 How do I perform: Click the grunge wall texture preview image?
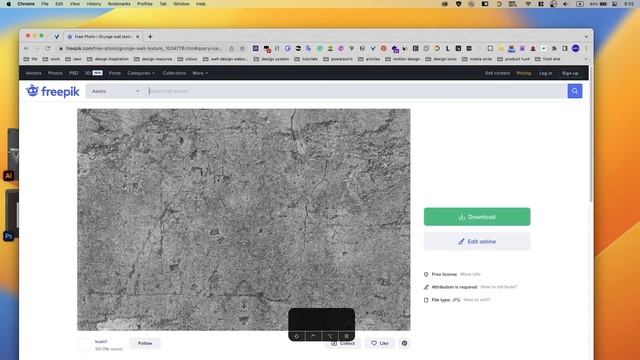click(x=244, y=219)
